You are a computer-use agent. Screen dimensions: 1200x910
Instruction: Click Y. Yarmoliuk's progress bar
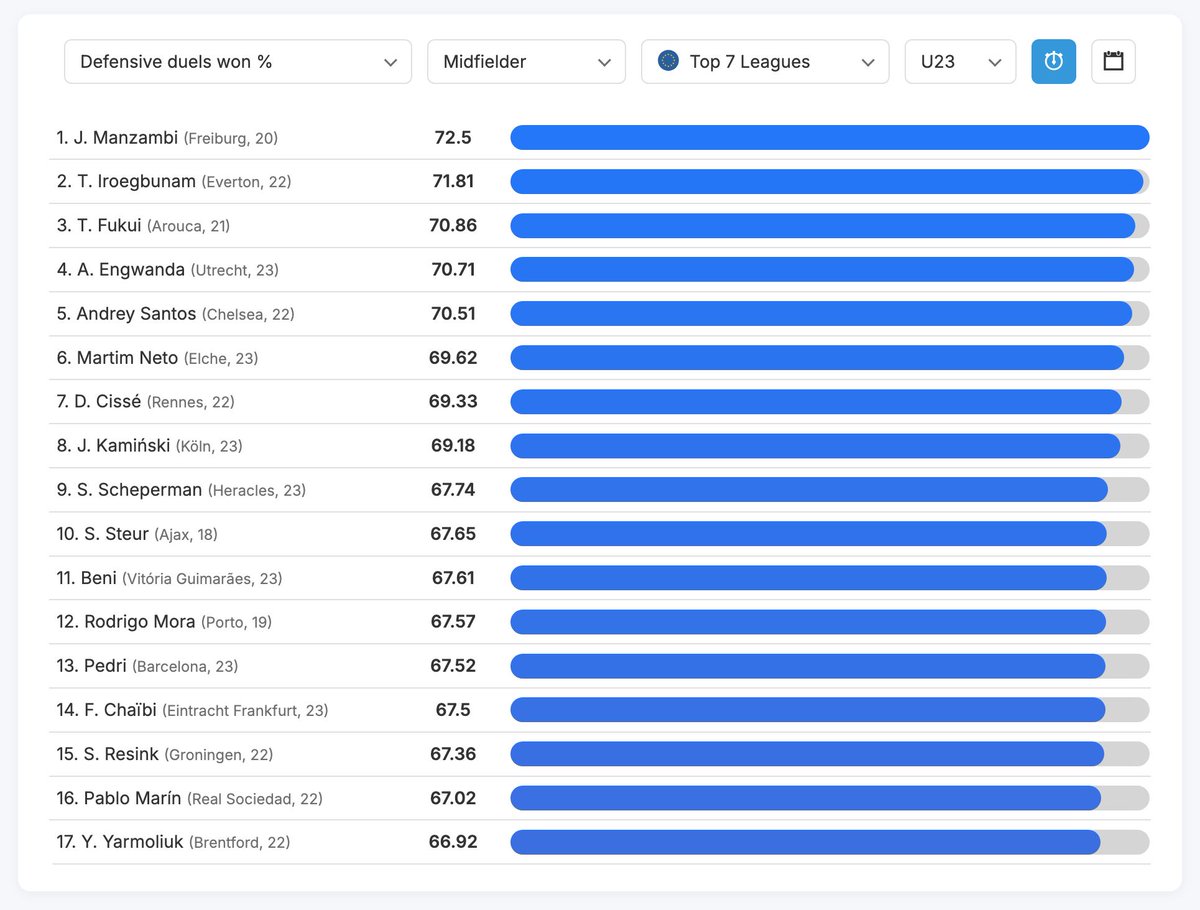(x=830, y=842)
